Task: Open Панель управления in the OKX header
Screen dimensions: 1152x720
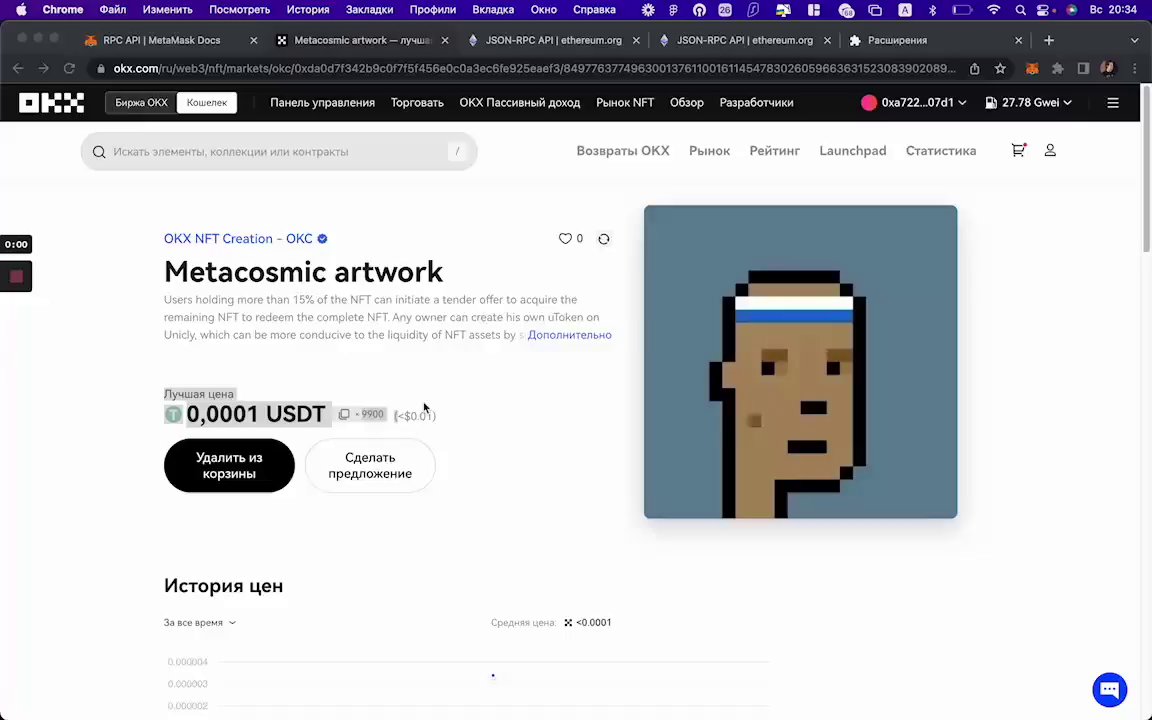Action: [323, 103]
